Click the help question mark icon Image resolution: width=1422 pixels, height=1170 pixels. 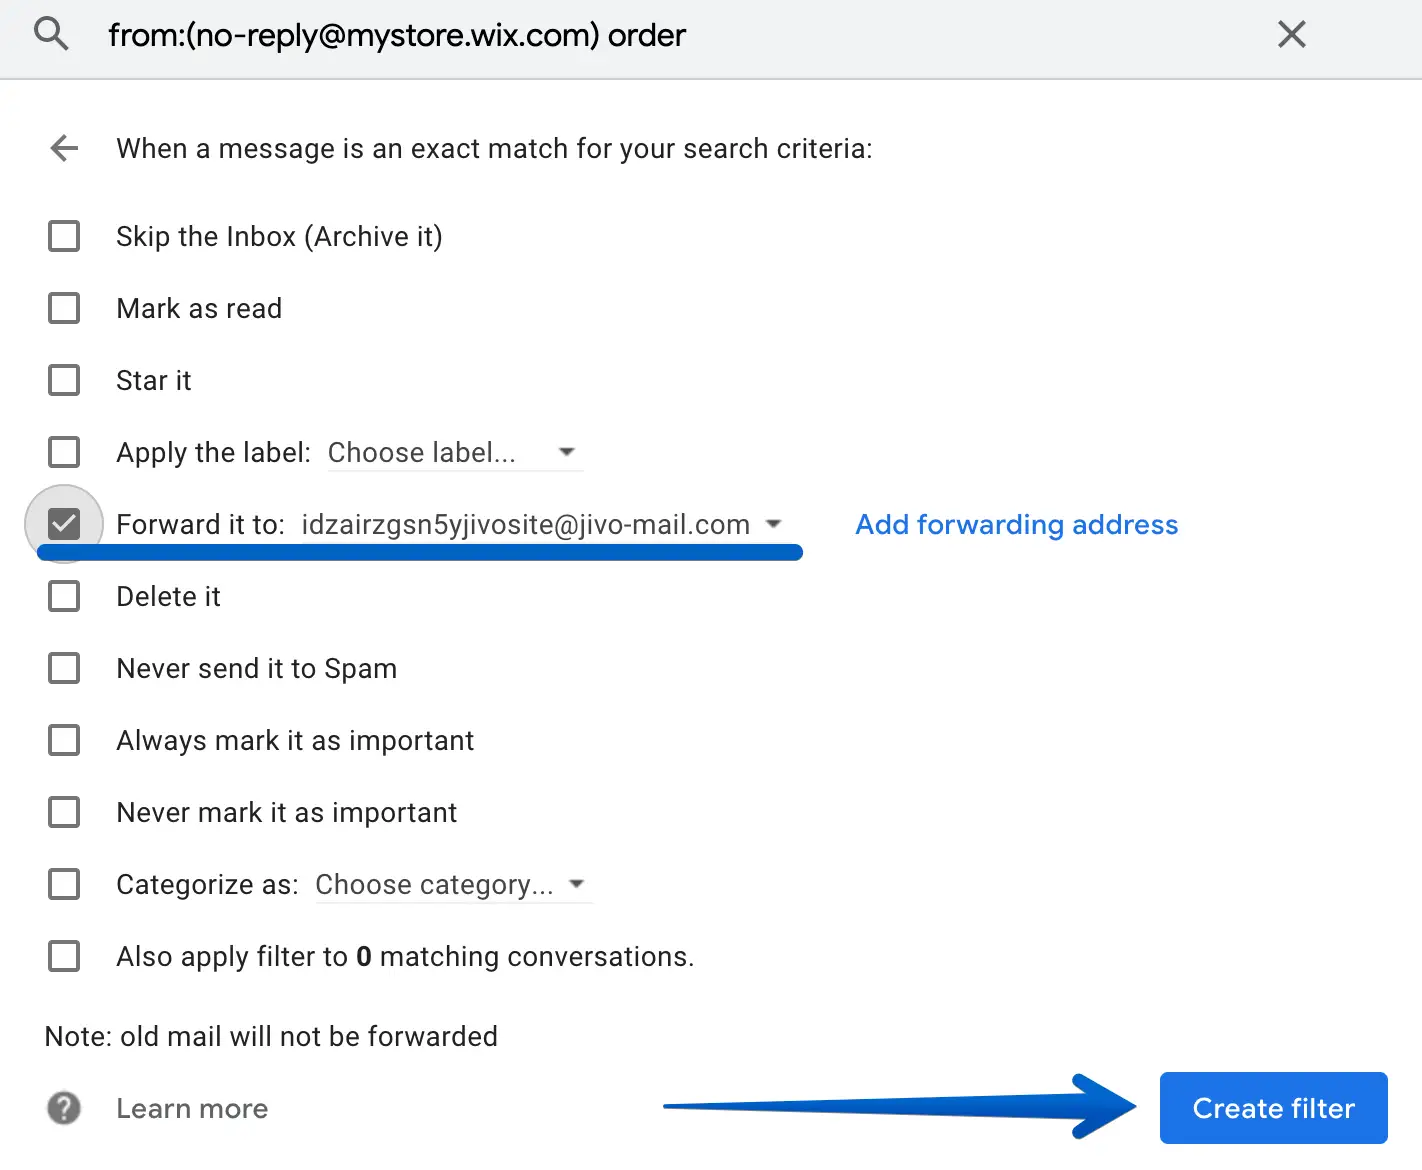pyautogui.click(x=64, y=1108)
